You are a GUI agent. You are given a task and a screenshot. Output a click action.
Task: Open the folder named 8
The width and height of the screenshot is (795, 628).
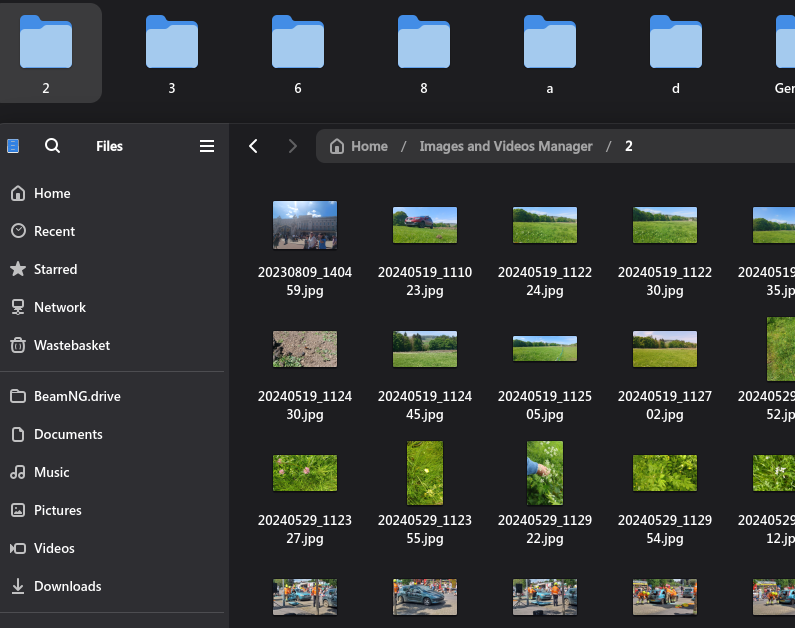tap(424, 53)
